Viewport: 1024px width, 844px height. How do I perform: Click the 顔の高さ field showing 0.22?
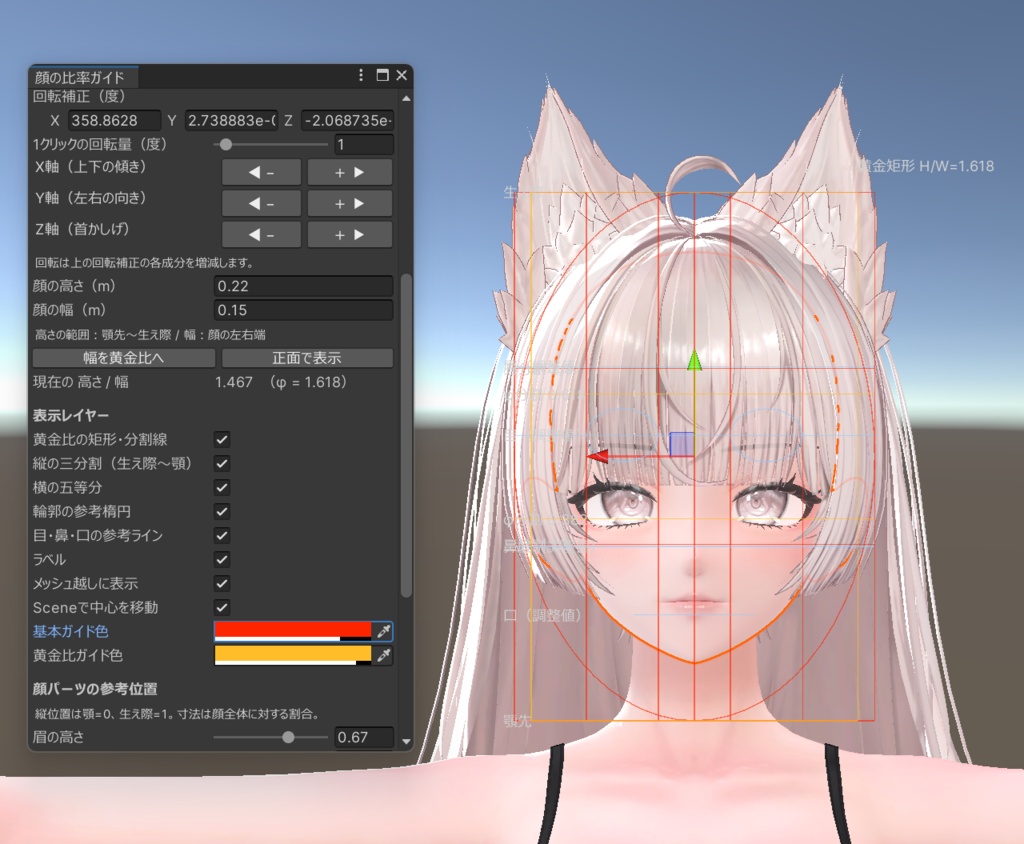coord(304,286)
